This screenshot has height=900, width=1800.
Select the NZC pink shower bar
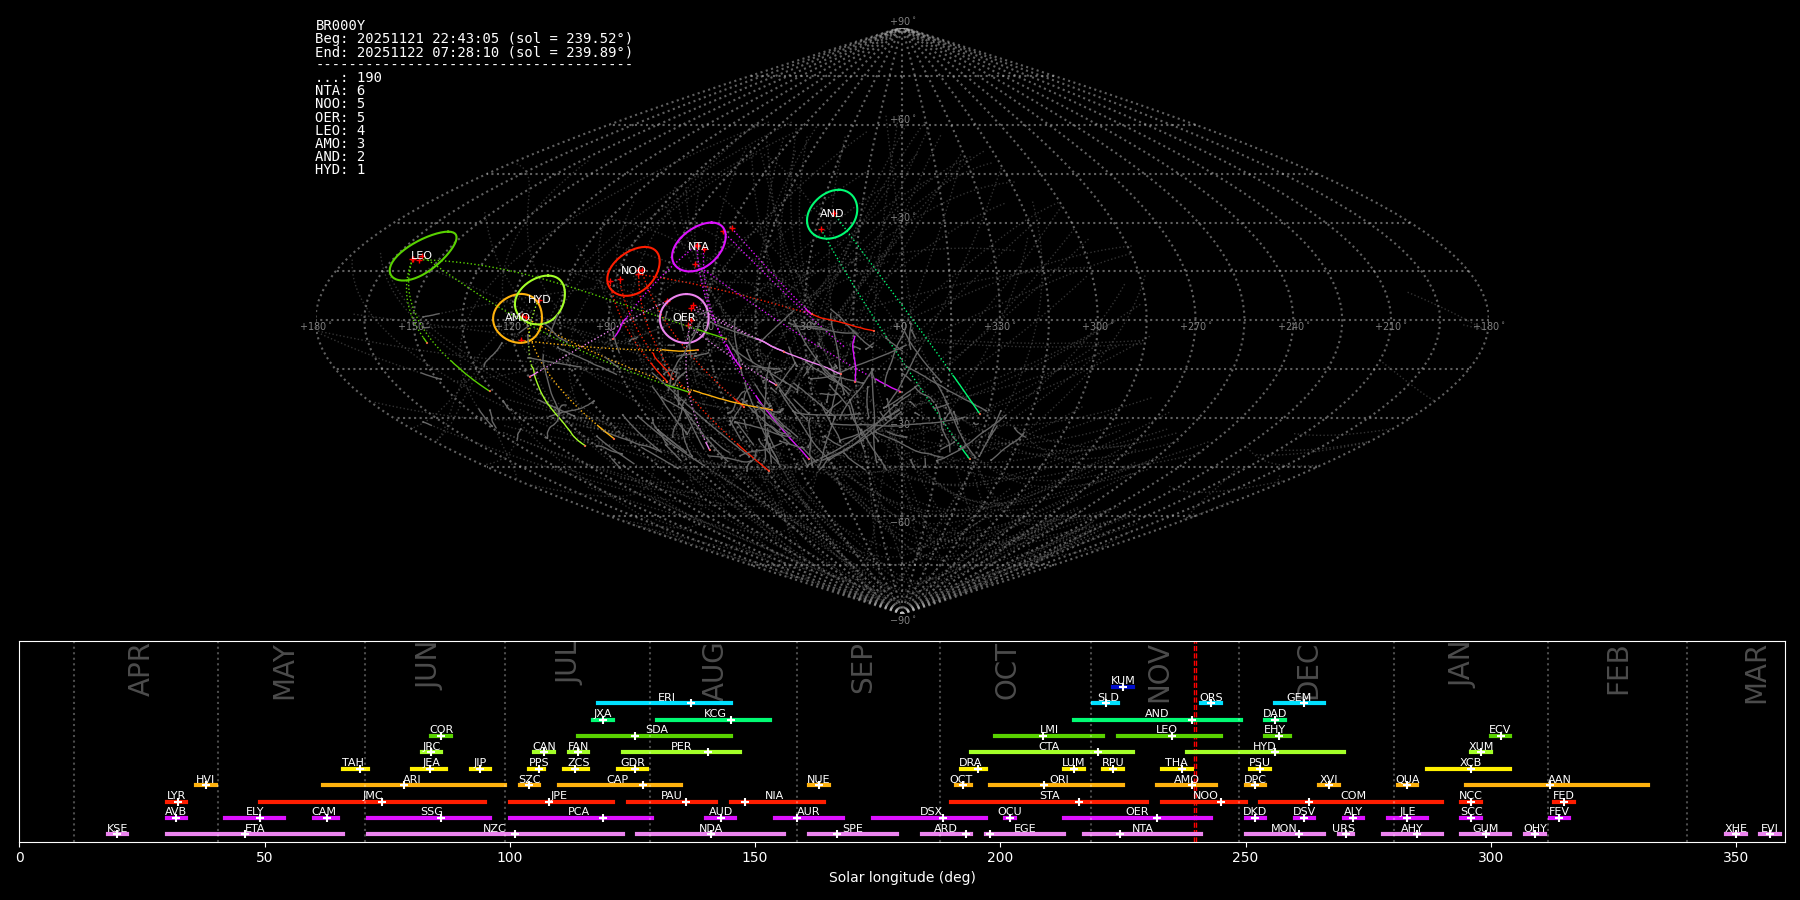[x=495, y=834]
